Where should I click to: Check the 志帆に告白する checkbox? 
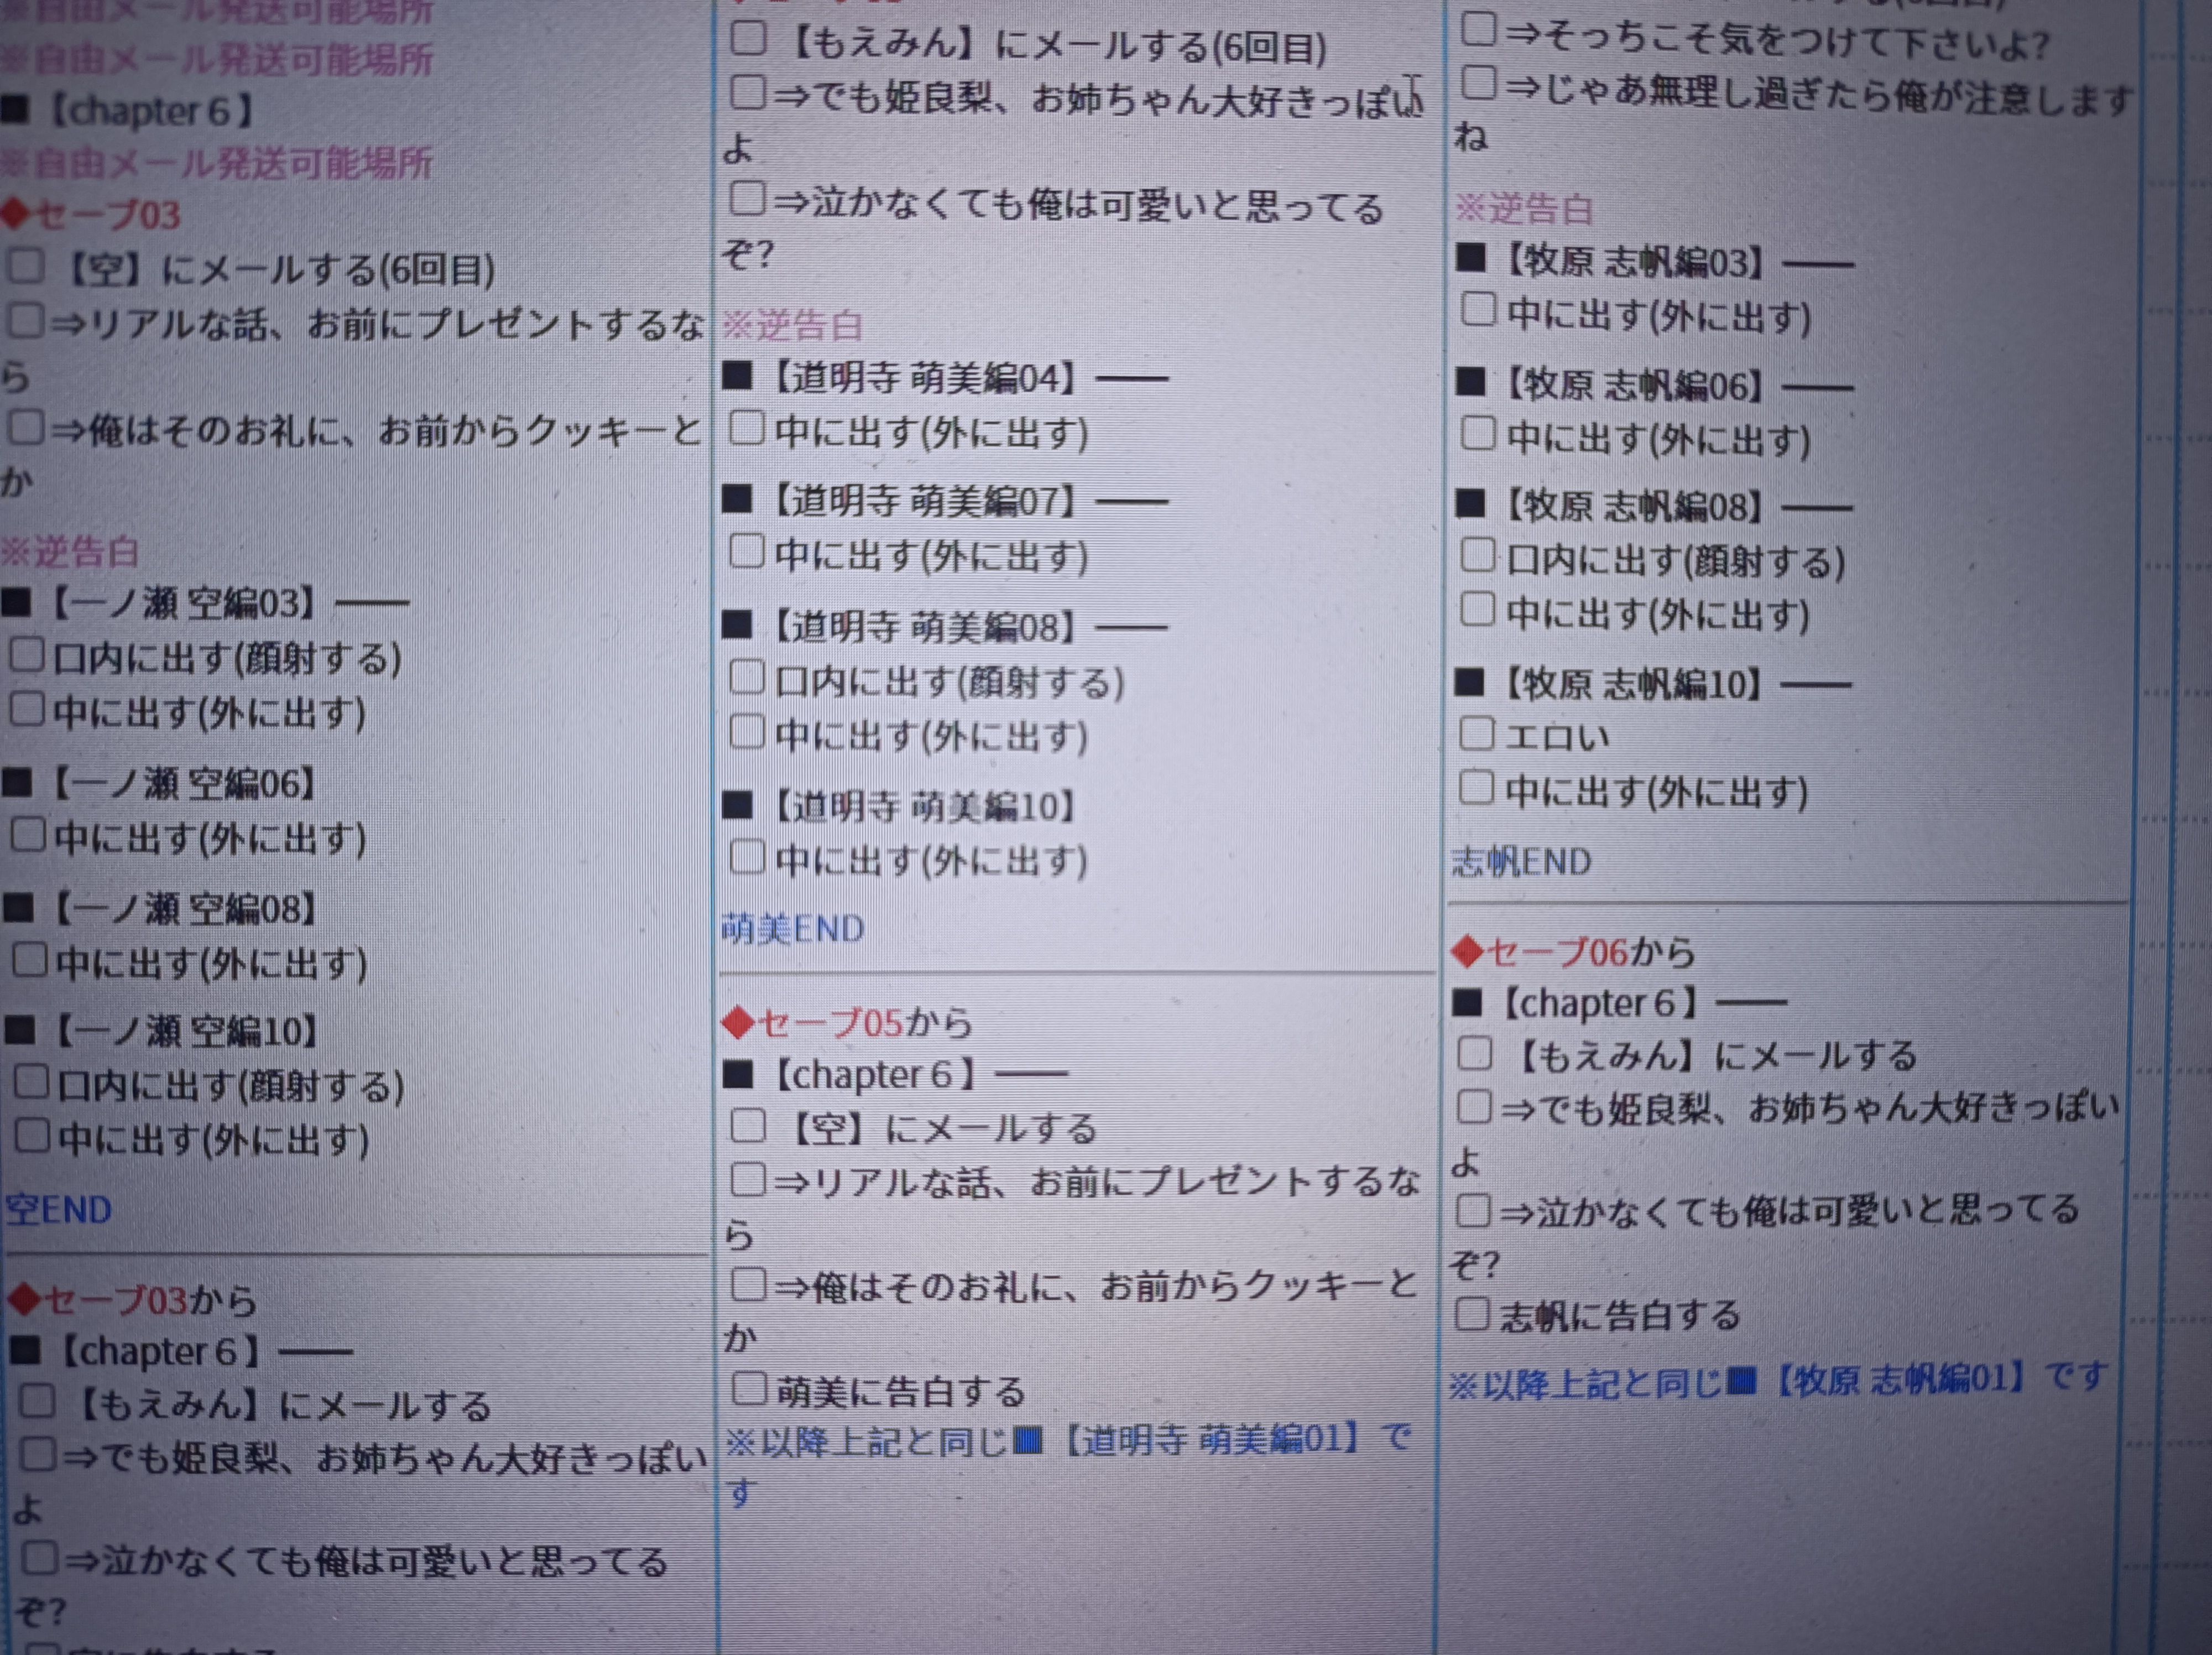[x=1472, y=1314]
